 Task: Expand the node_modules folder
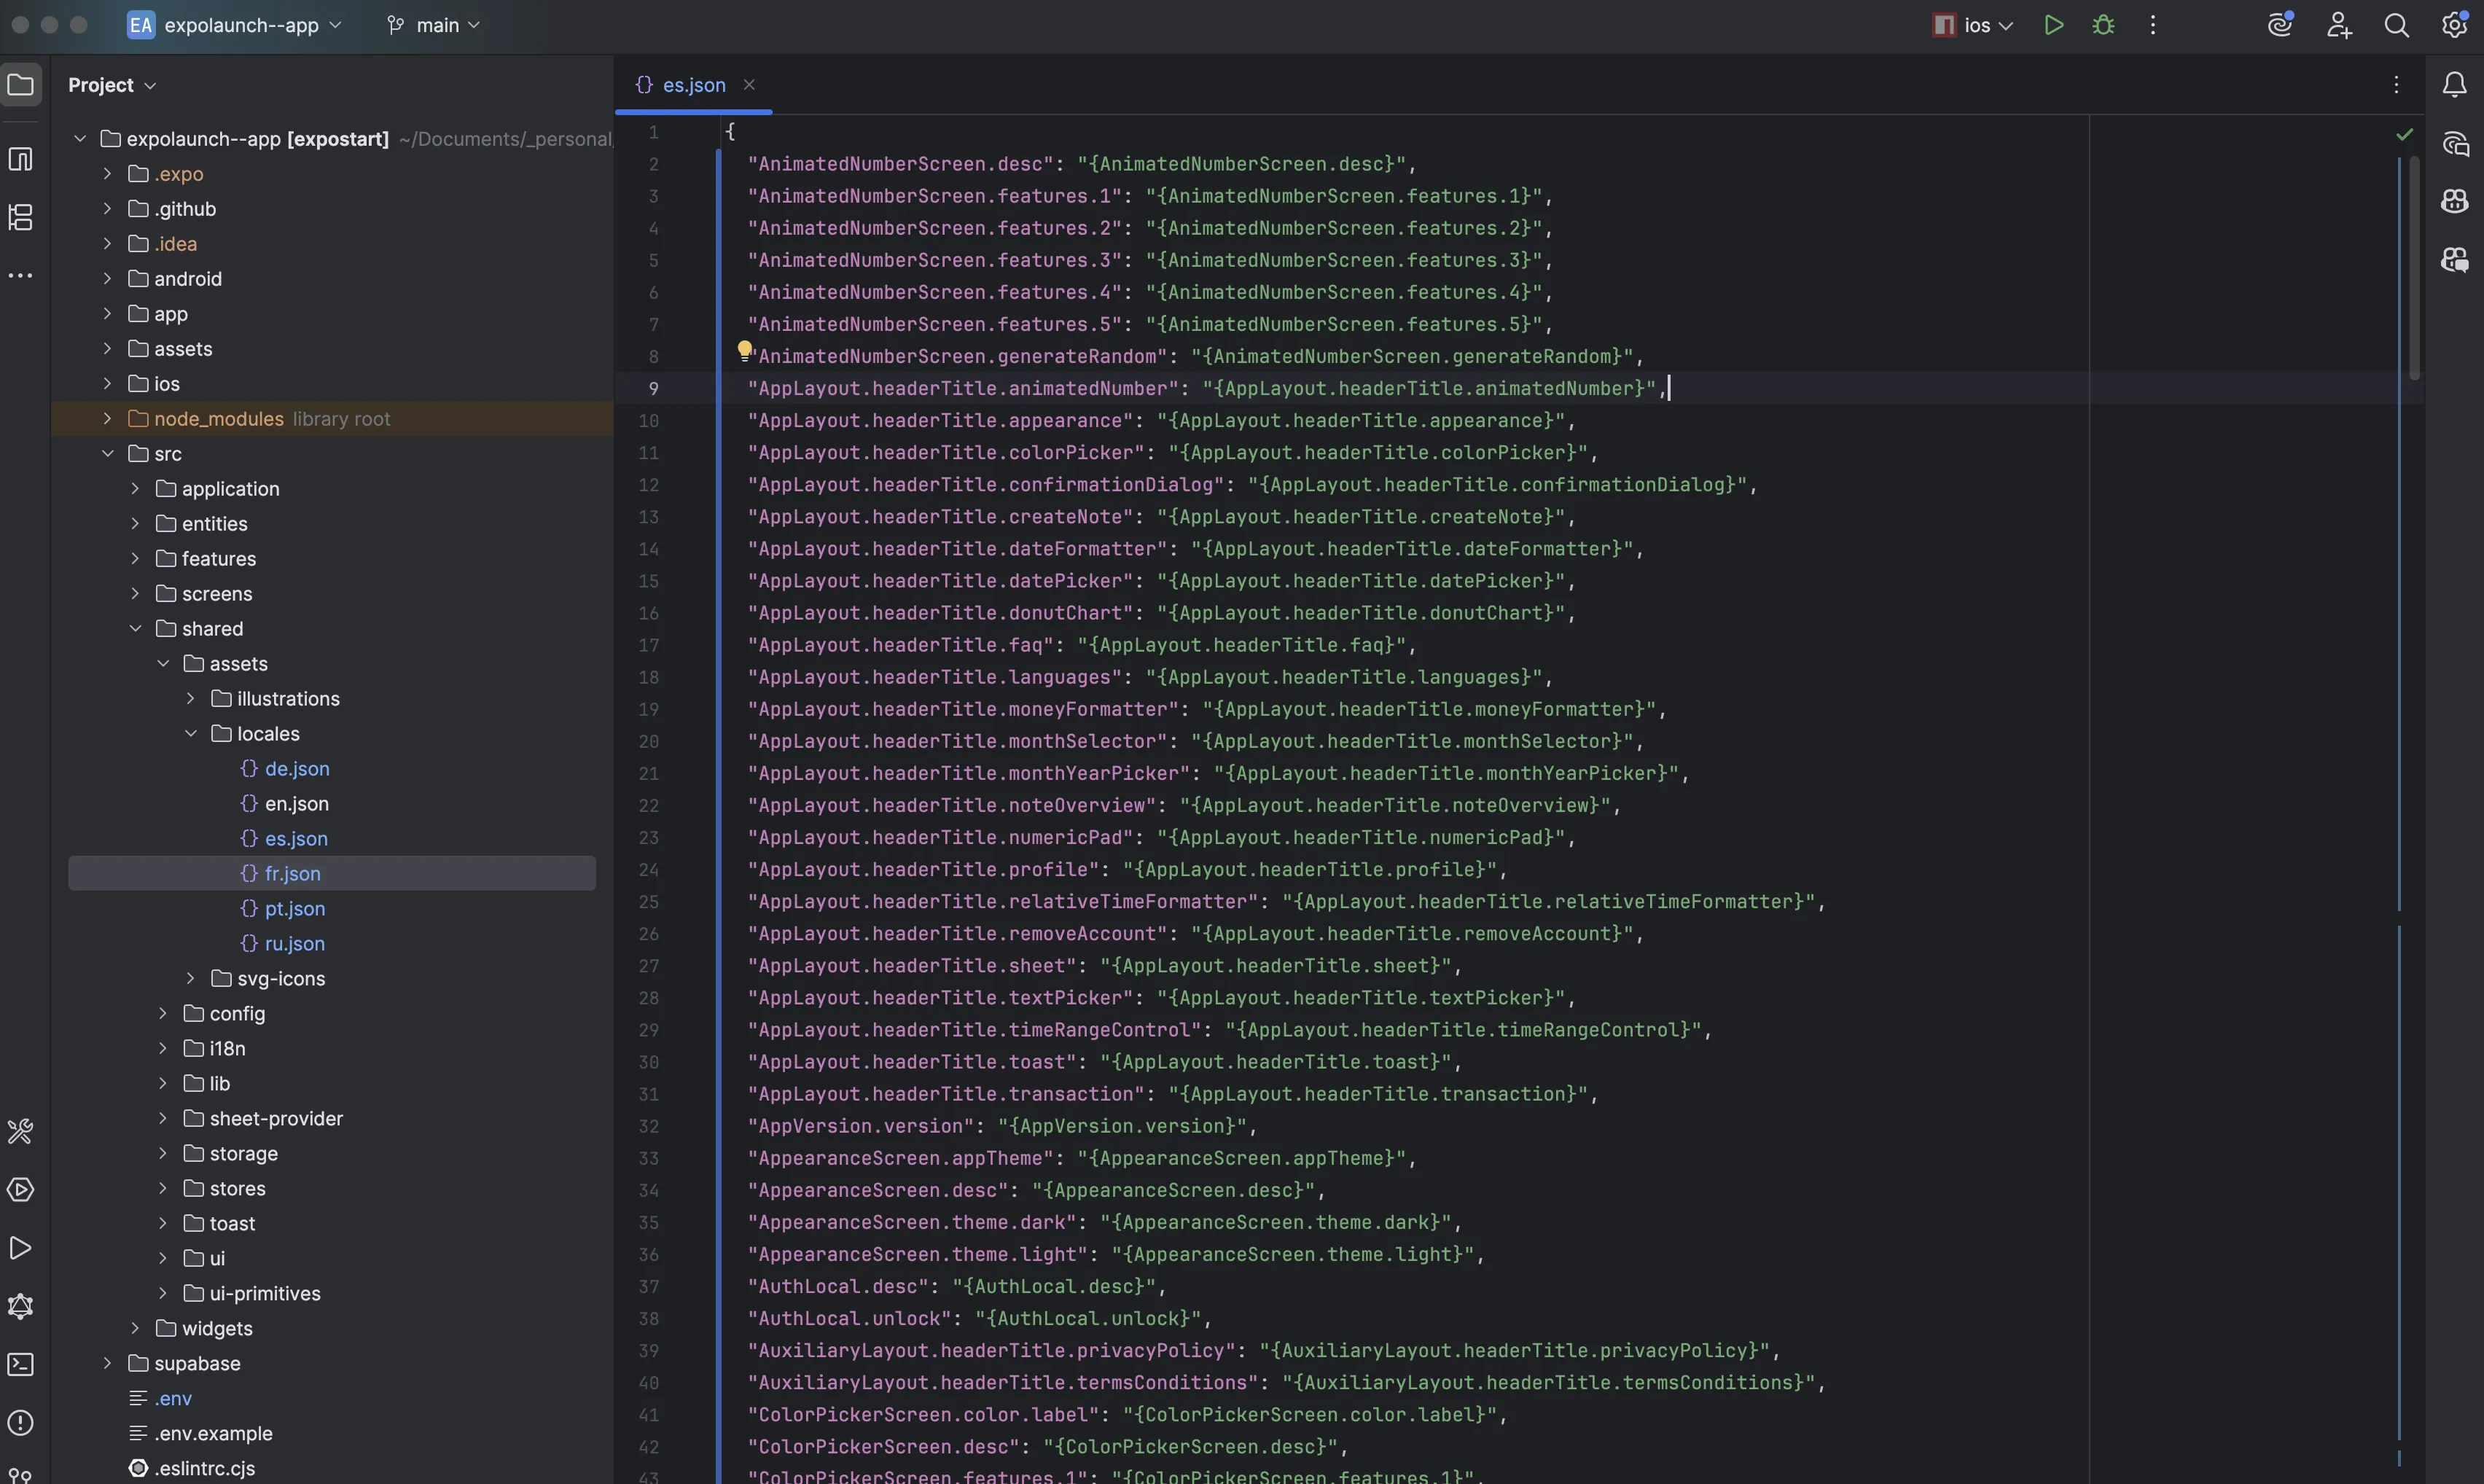pos(107,419)
